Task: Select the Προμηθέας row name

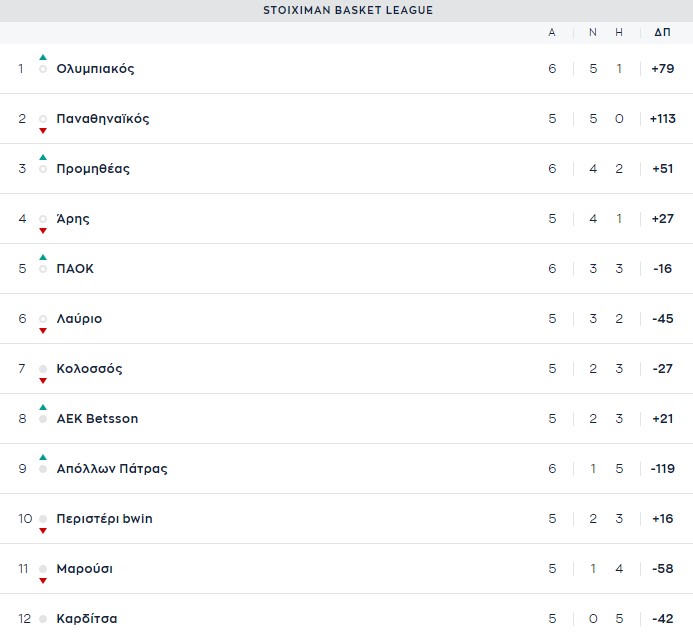Action: [x=93, y=168]
